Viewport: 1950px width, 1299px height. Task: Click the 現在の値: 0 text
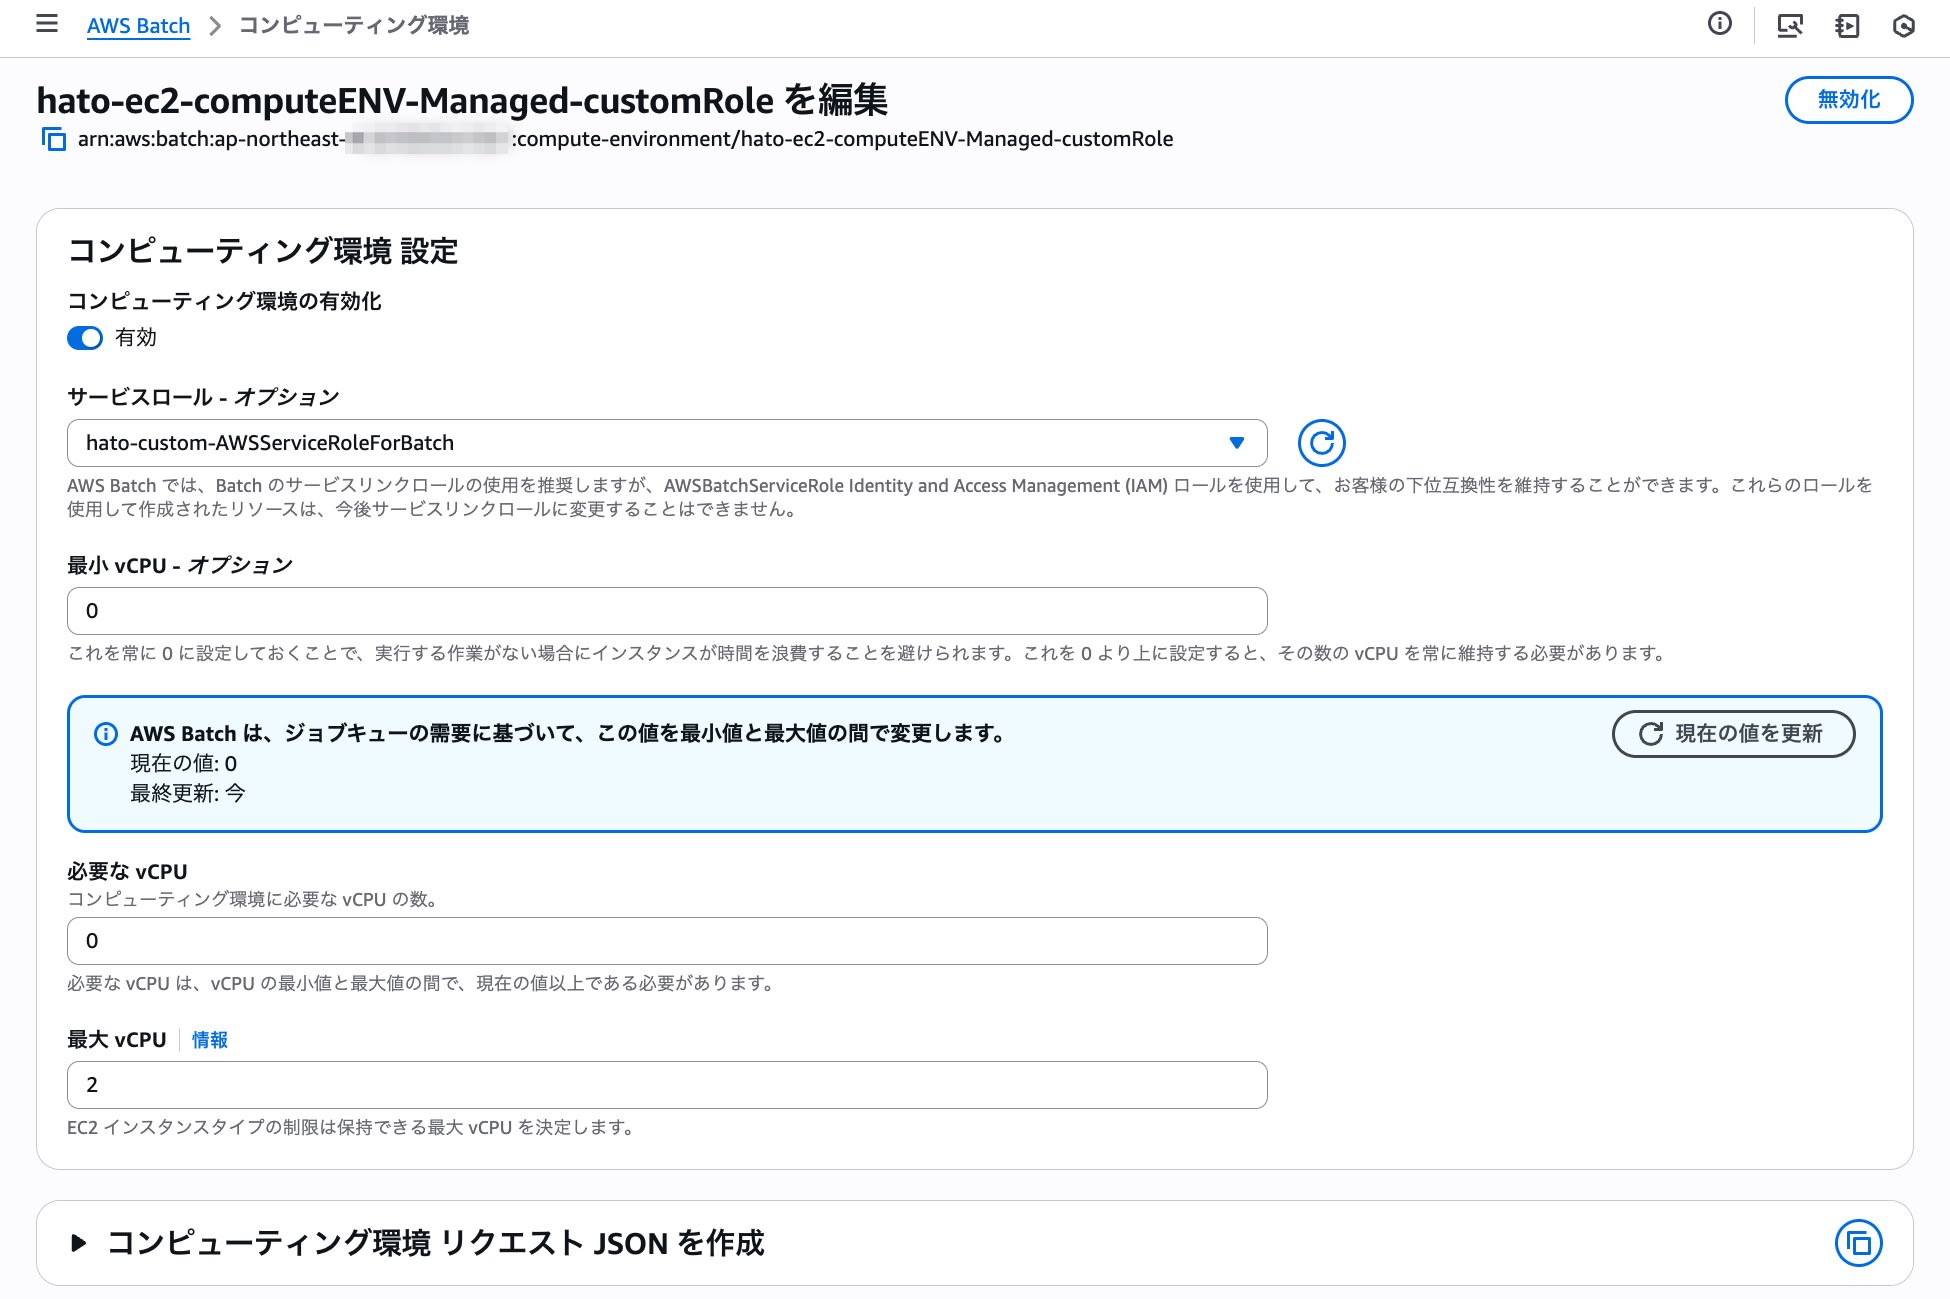[184, 764]
